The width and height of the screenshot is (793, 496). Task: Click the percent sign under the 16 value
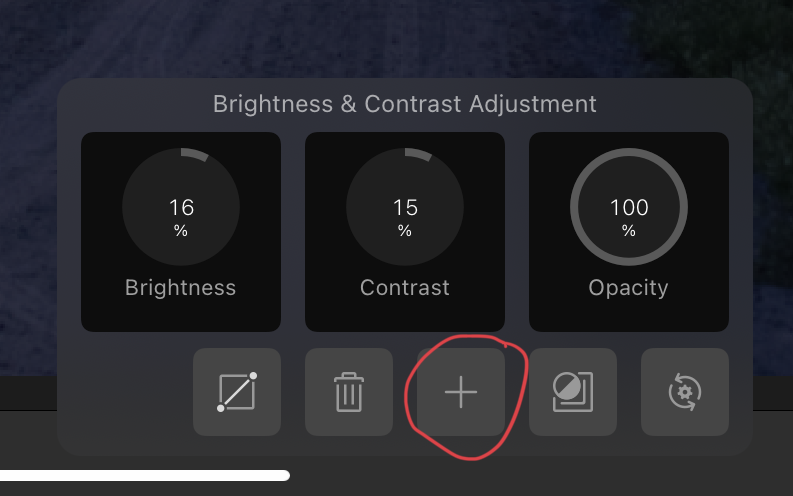[x=181, y=231]
